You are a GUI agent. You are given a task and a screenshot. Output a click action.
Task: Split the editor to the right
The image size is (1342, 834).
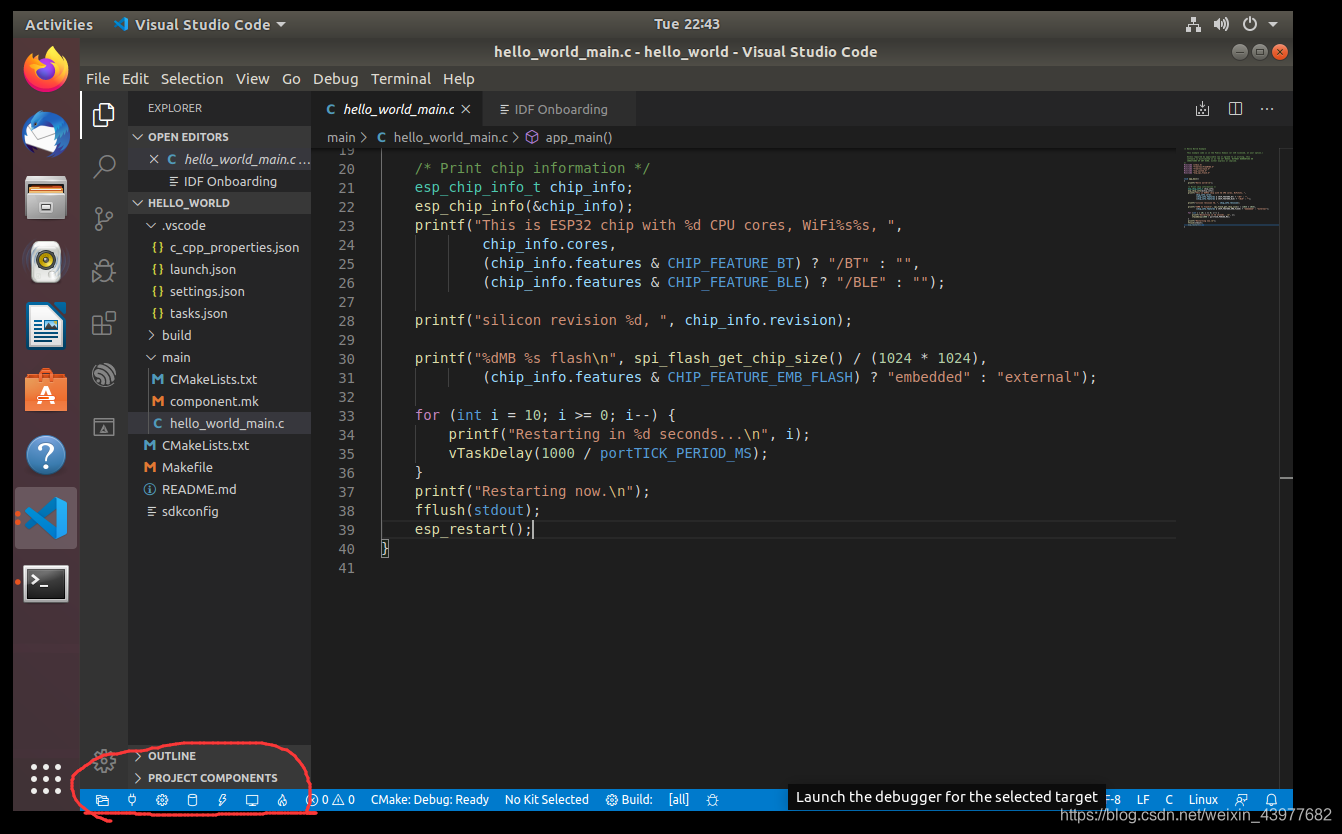click(x=1235, y=109)
